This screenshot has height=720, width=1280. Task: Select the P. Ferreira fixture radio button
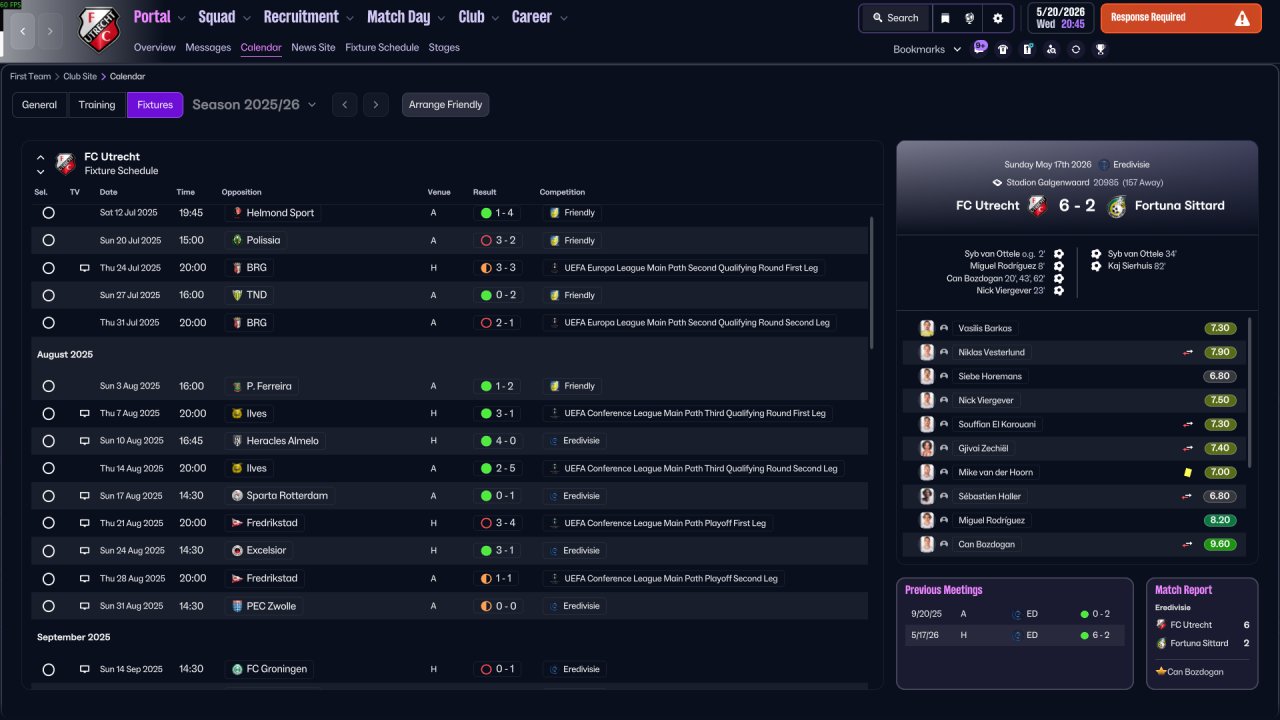pyautogui.click(x=48, y=386)
